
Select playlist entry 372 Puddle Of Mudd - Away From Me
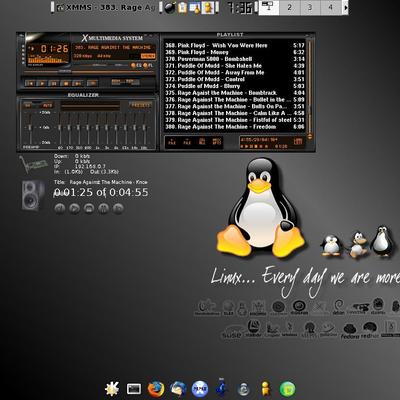(235, 73)
